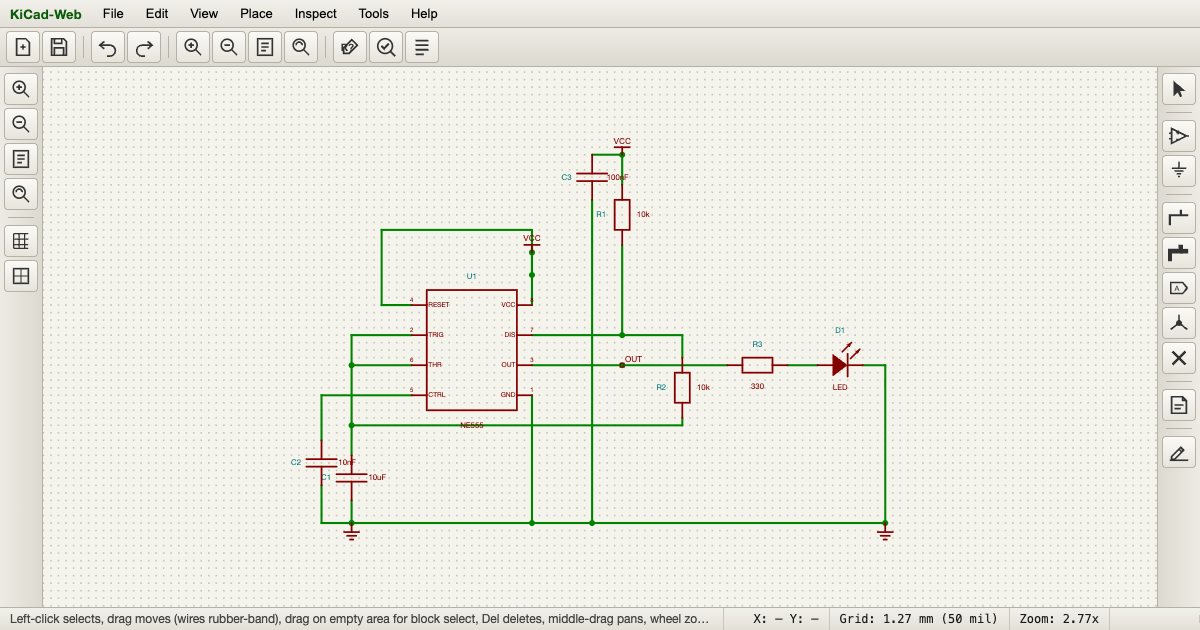This screenshot has height=630, width=1200.
Task: Click the left sidebar zoom-redraw magnifier
Action: (21, 194)
